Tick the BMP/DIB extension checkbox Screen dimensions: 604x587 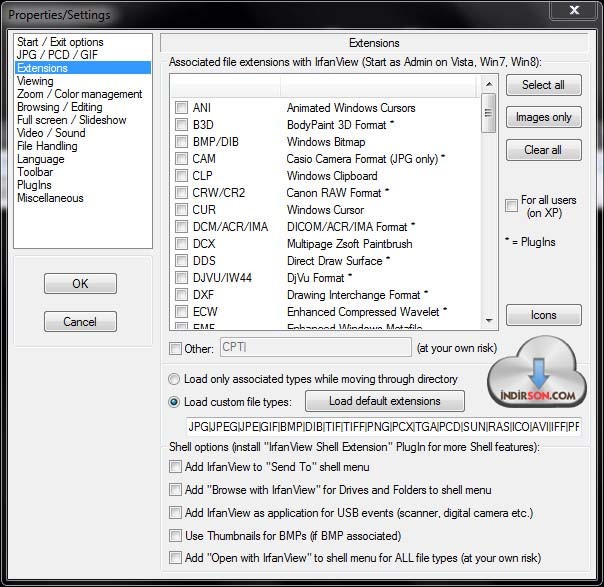coord(181,141)
